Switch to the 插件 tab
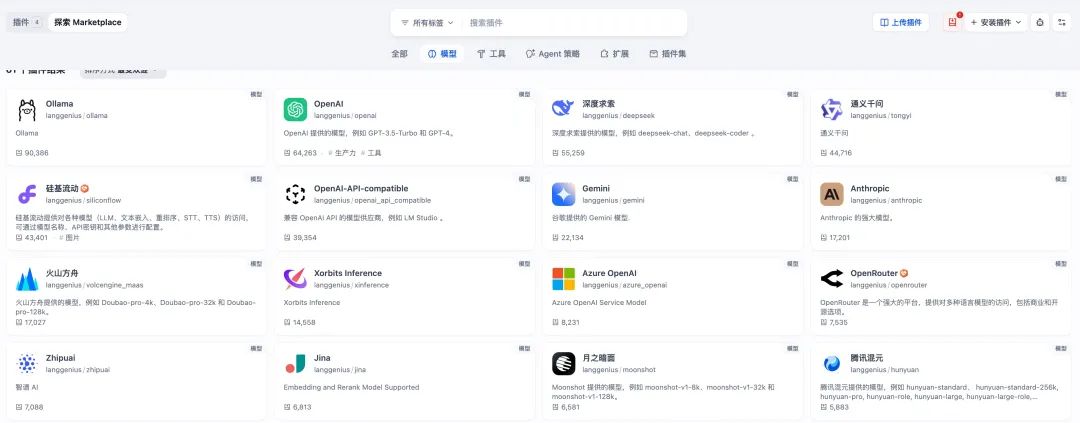This screenshot has height=423, width=1080. (27, 22)
